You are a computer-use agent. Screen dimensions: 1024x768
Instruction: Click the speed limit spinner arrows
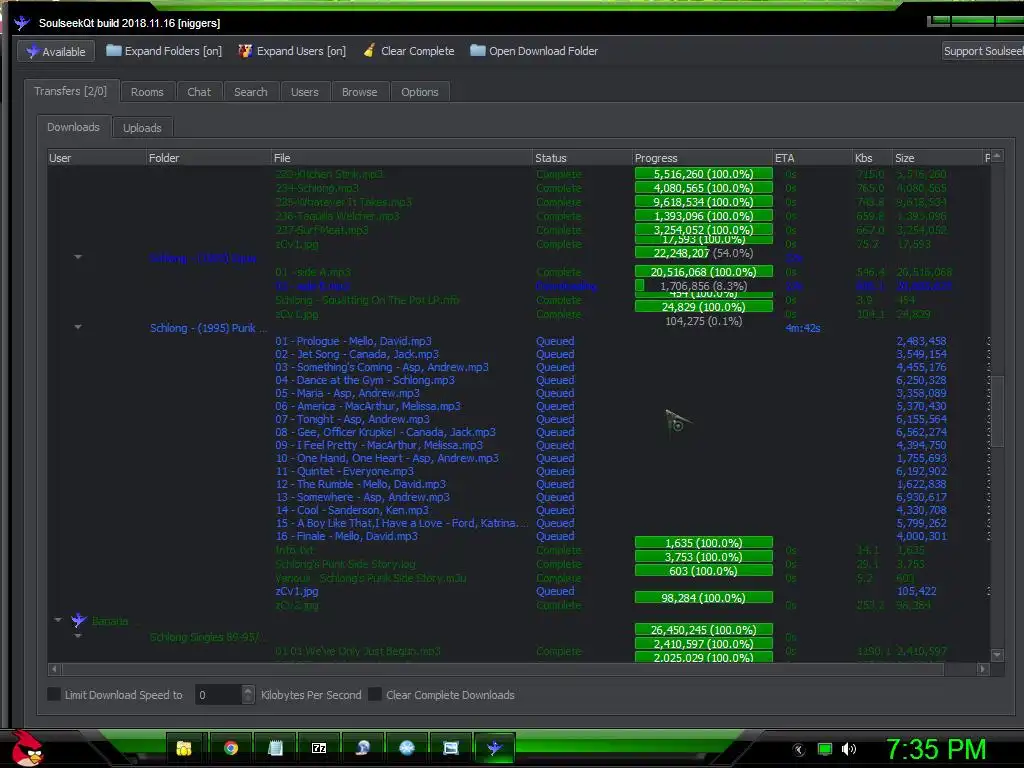pos(248,695)
